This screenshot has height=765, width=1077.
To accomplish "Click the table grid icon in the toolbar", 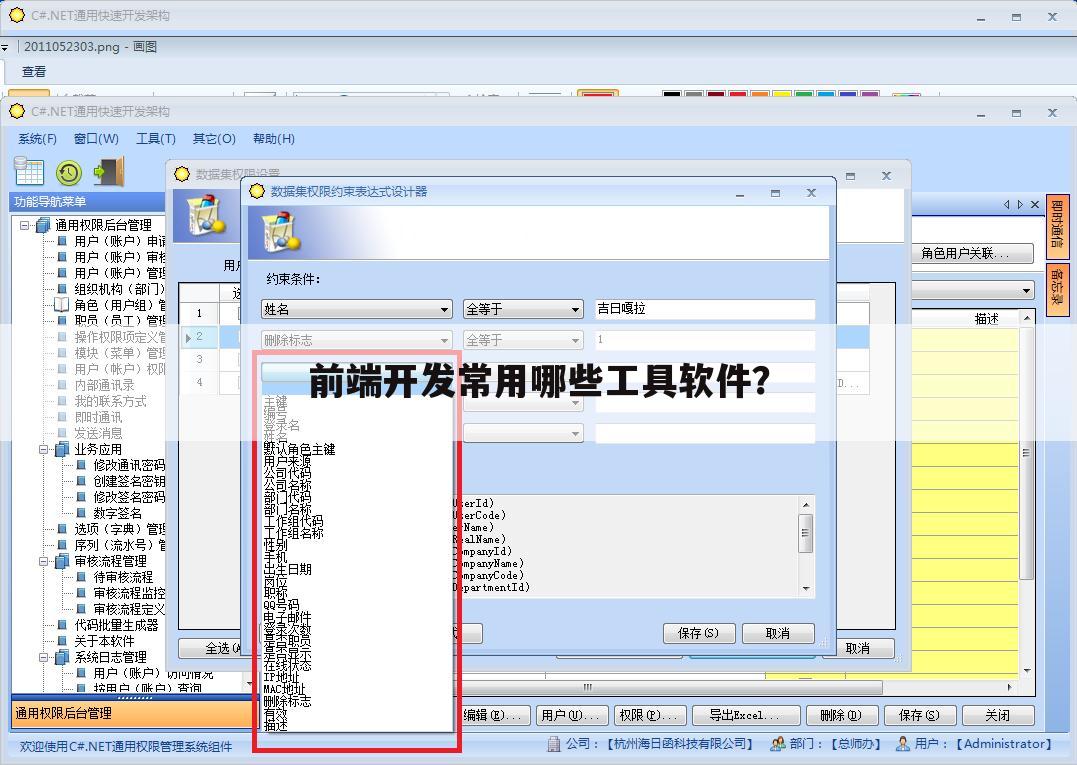I will [x=29, y=172].
